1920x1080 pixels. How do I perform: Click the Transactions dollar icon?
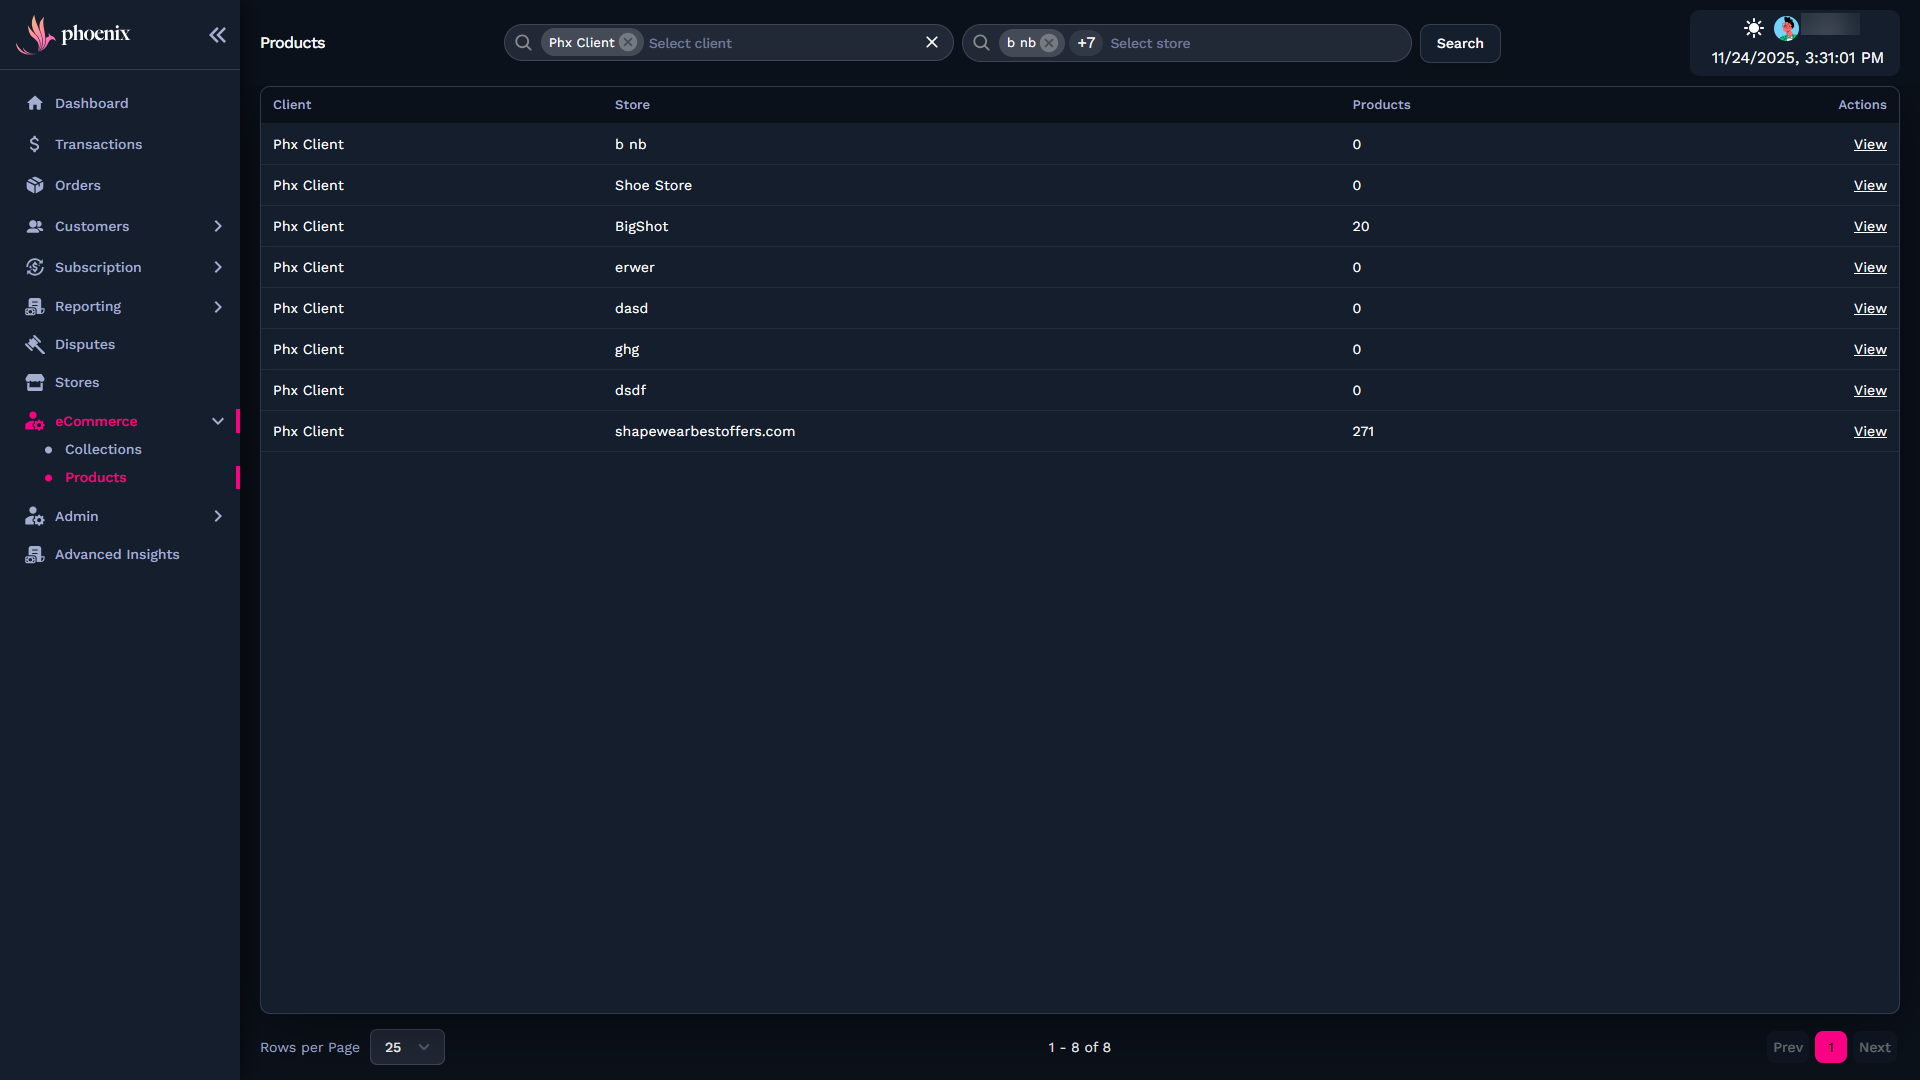click(x=35, y=144)
